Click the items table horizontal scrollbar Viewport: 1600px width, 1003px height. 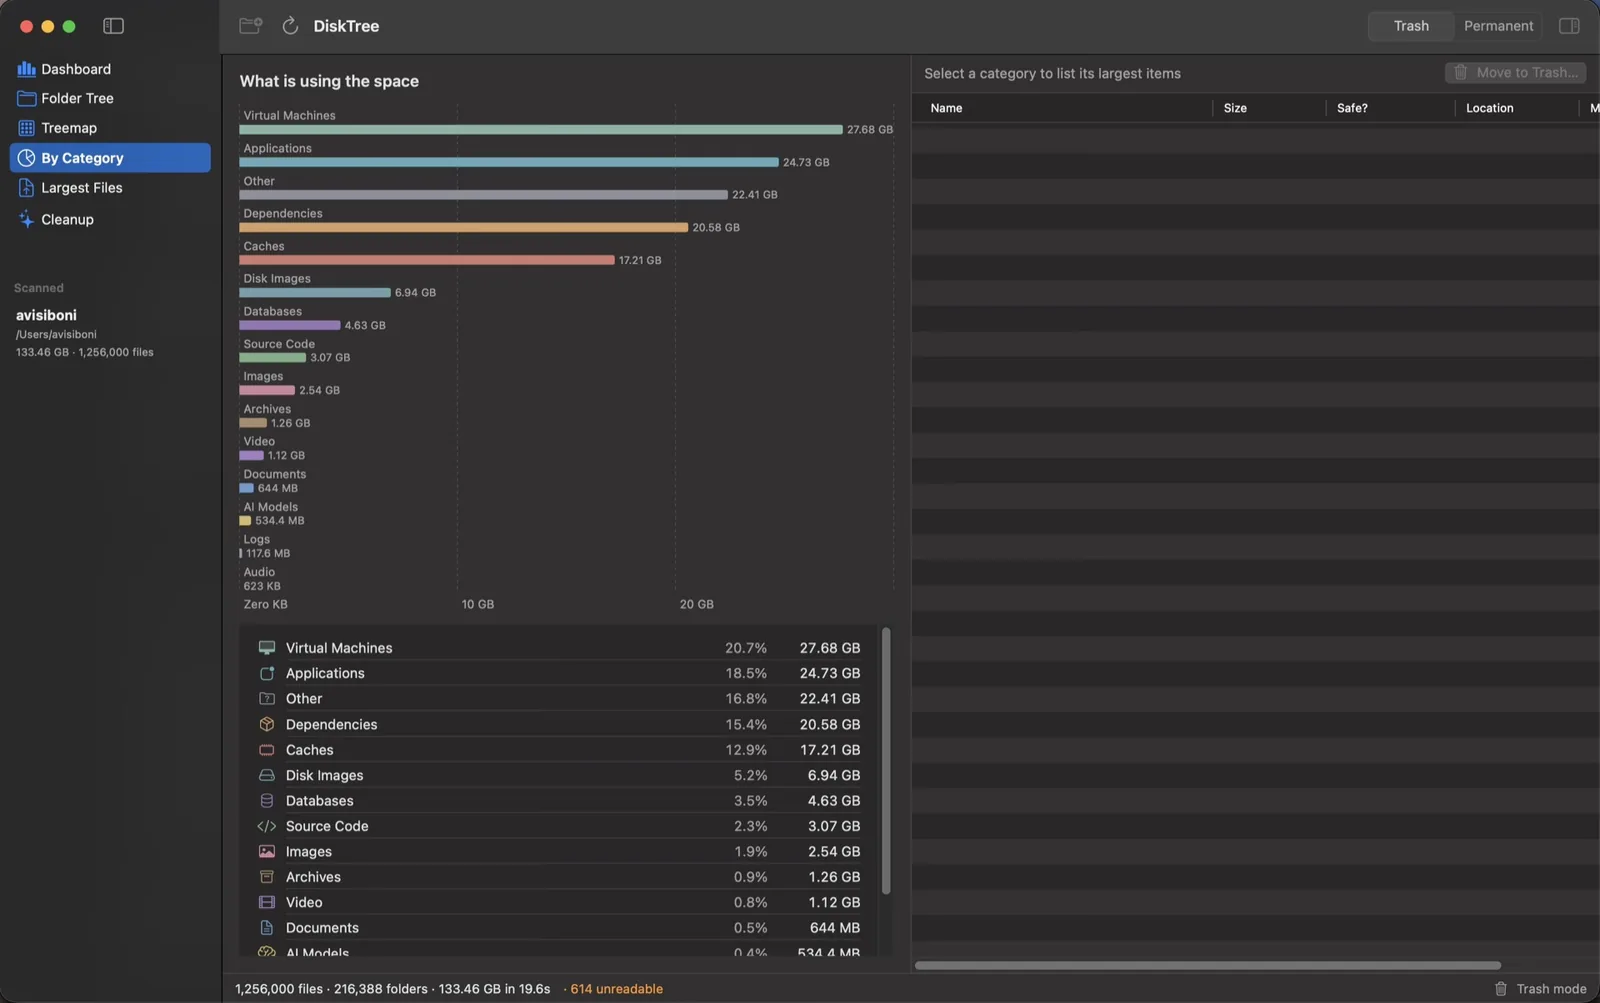pos(1208,966)
